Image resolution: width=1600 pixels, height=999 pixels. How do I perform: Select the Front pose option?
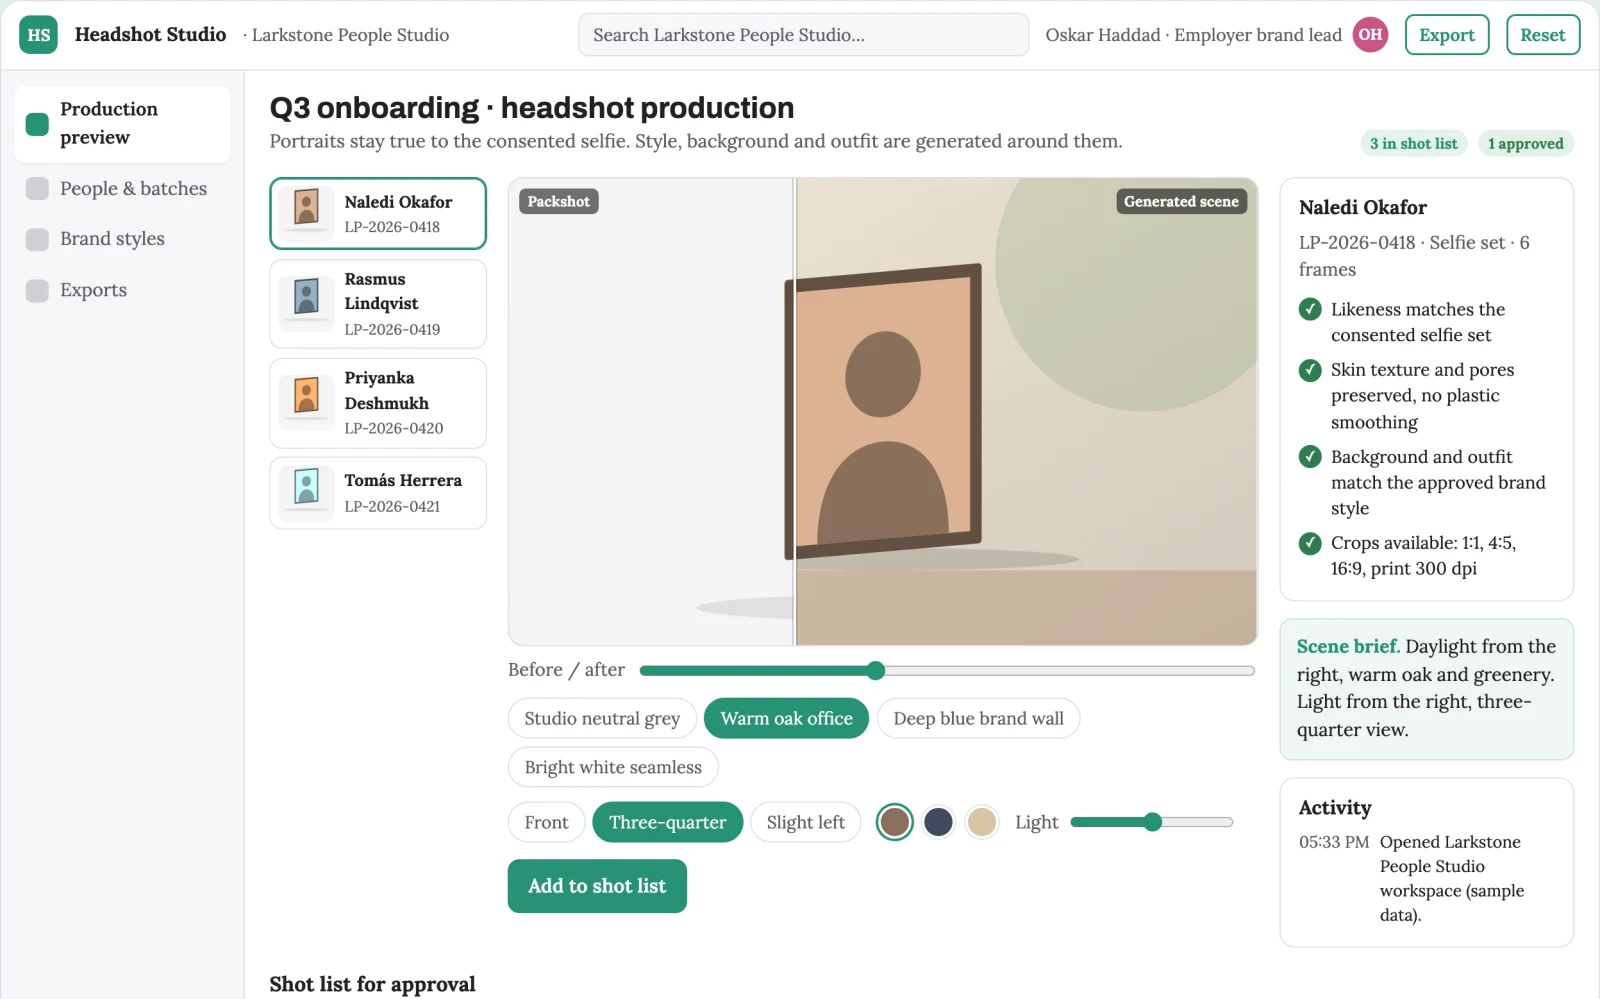coord(546,822)
